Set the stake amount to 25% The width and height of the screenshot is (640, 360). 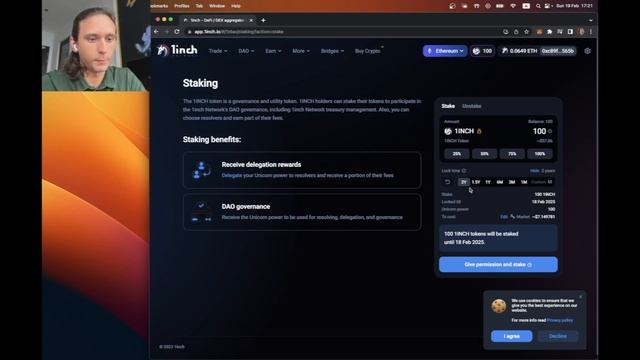pyautogui.click(x=457, y=154)
